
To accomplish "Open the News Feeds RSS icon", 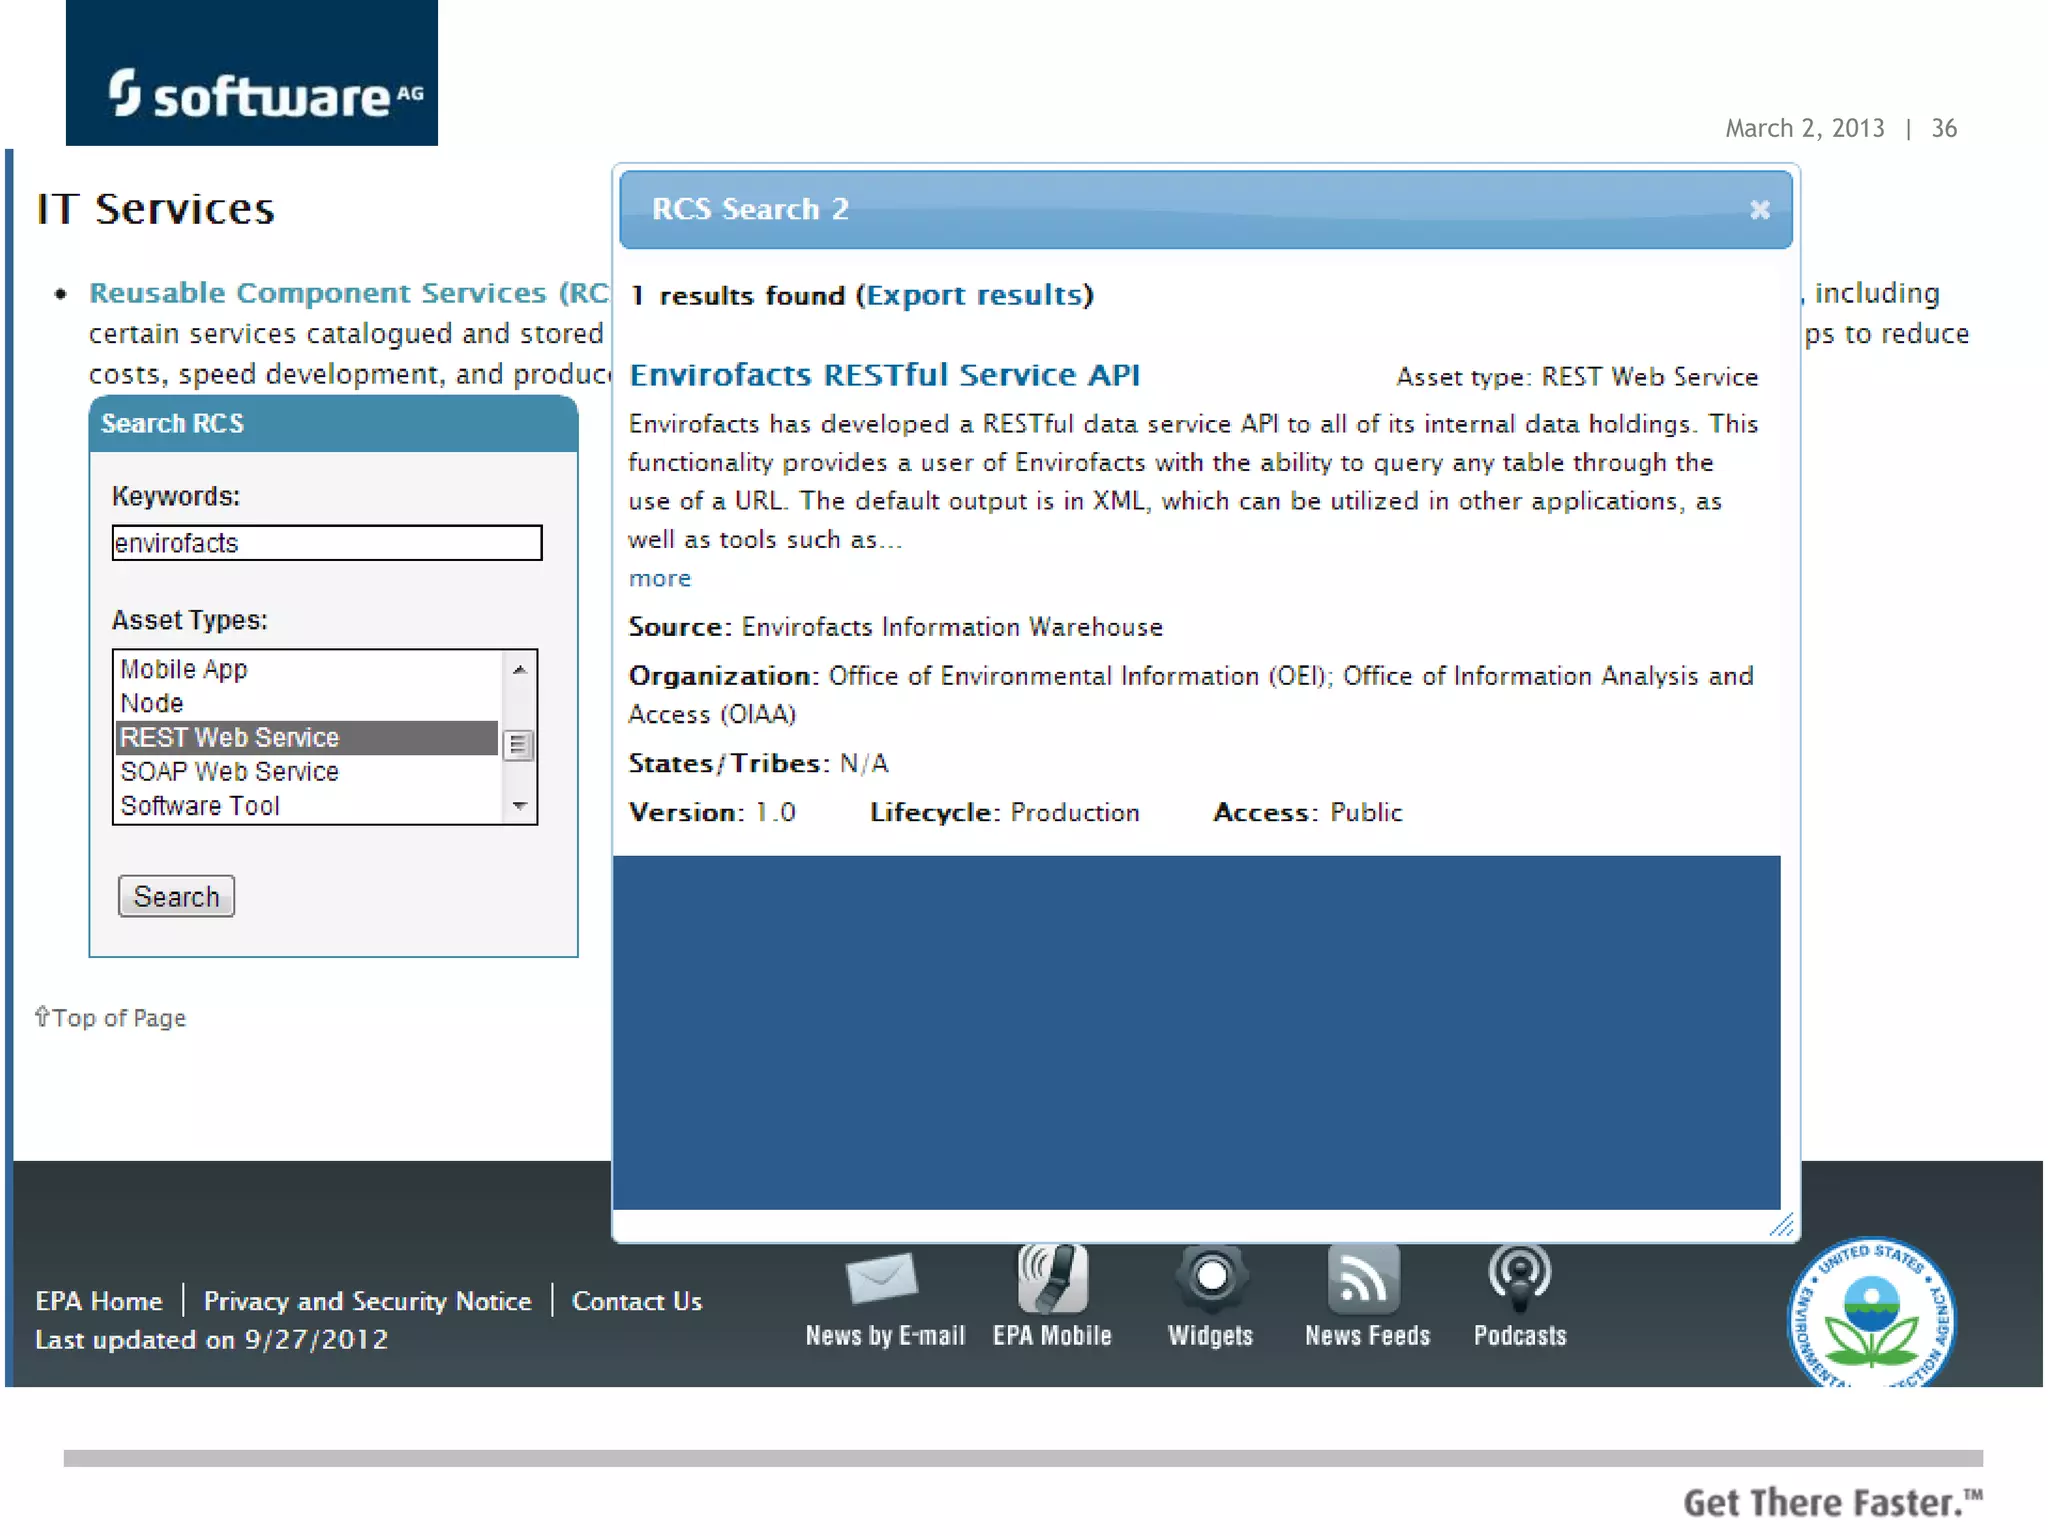I will tap(1365, 1278).
